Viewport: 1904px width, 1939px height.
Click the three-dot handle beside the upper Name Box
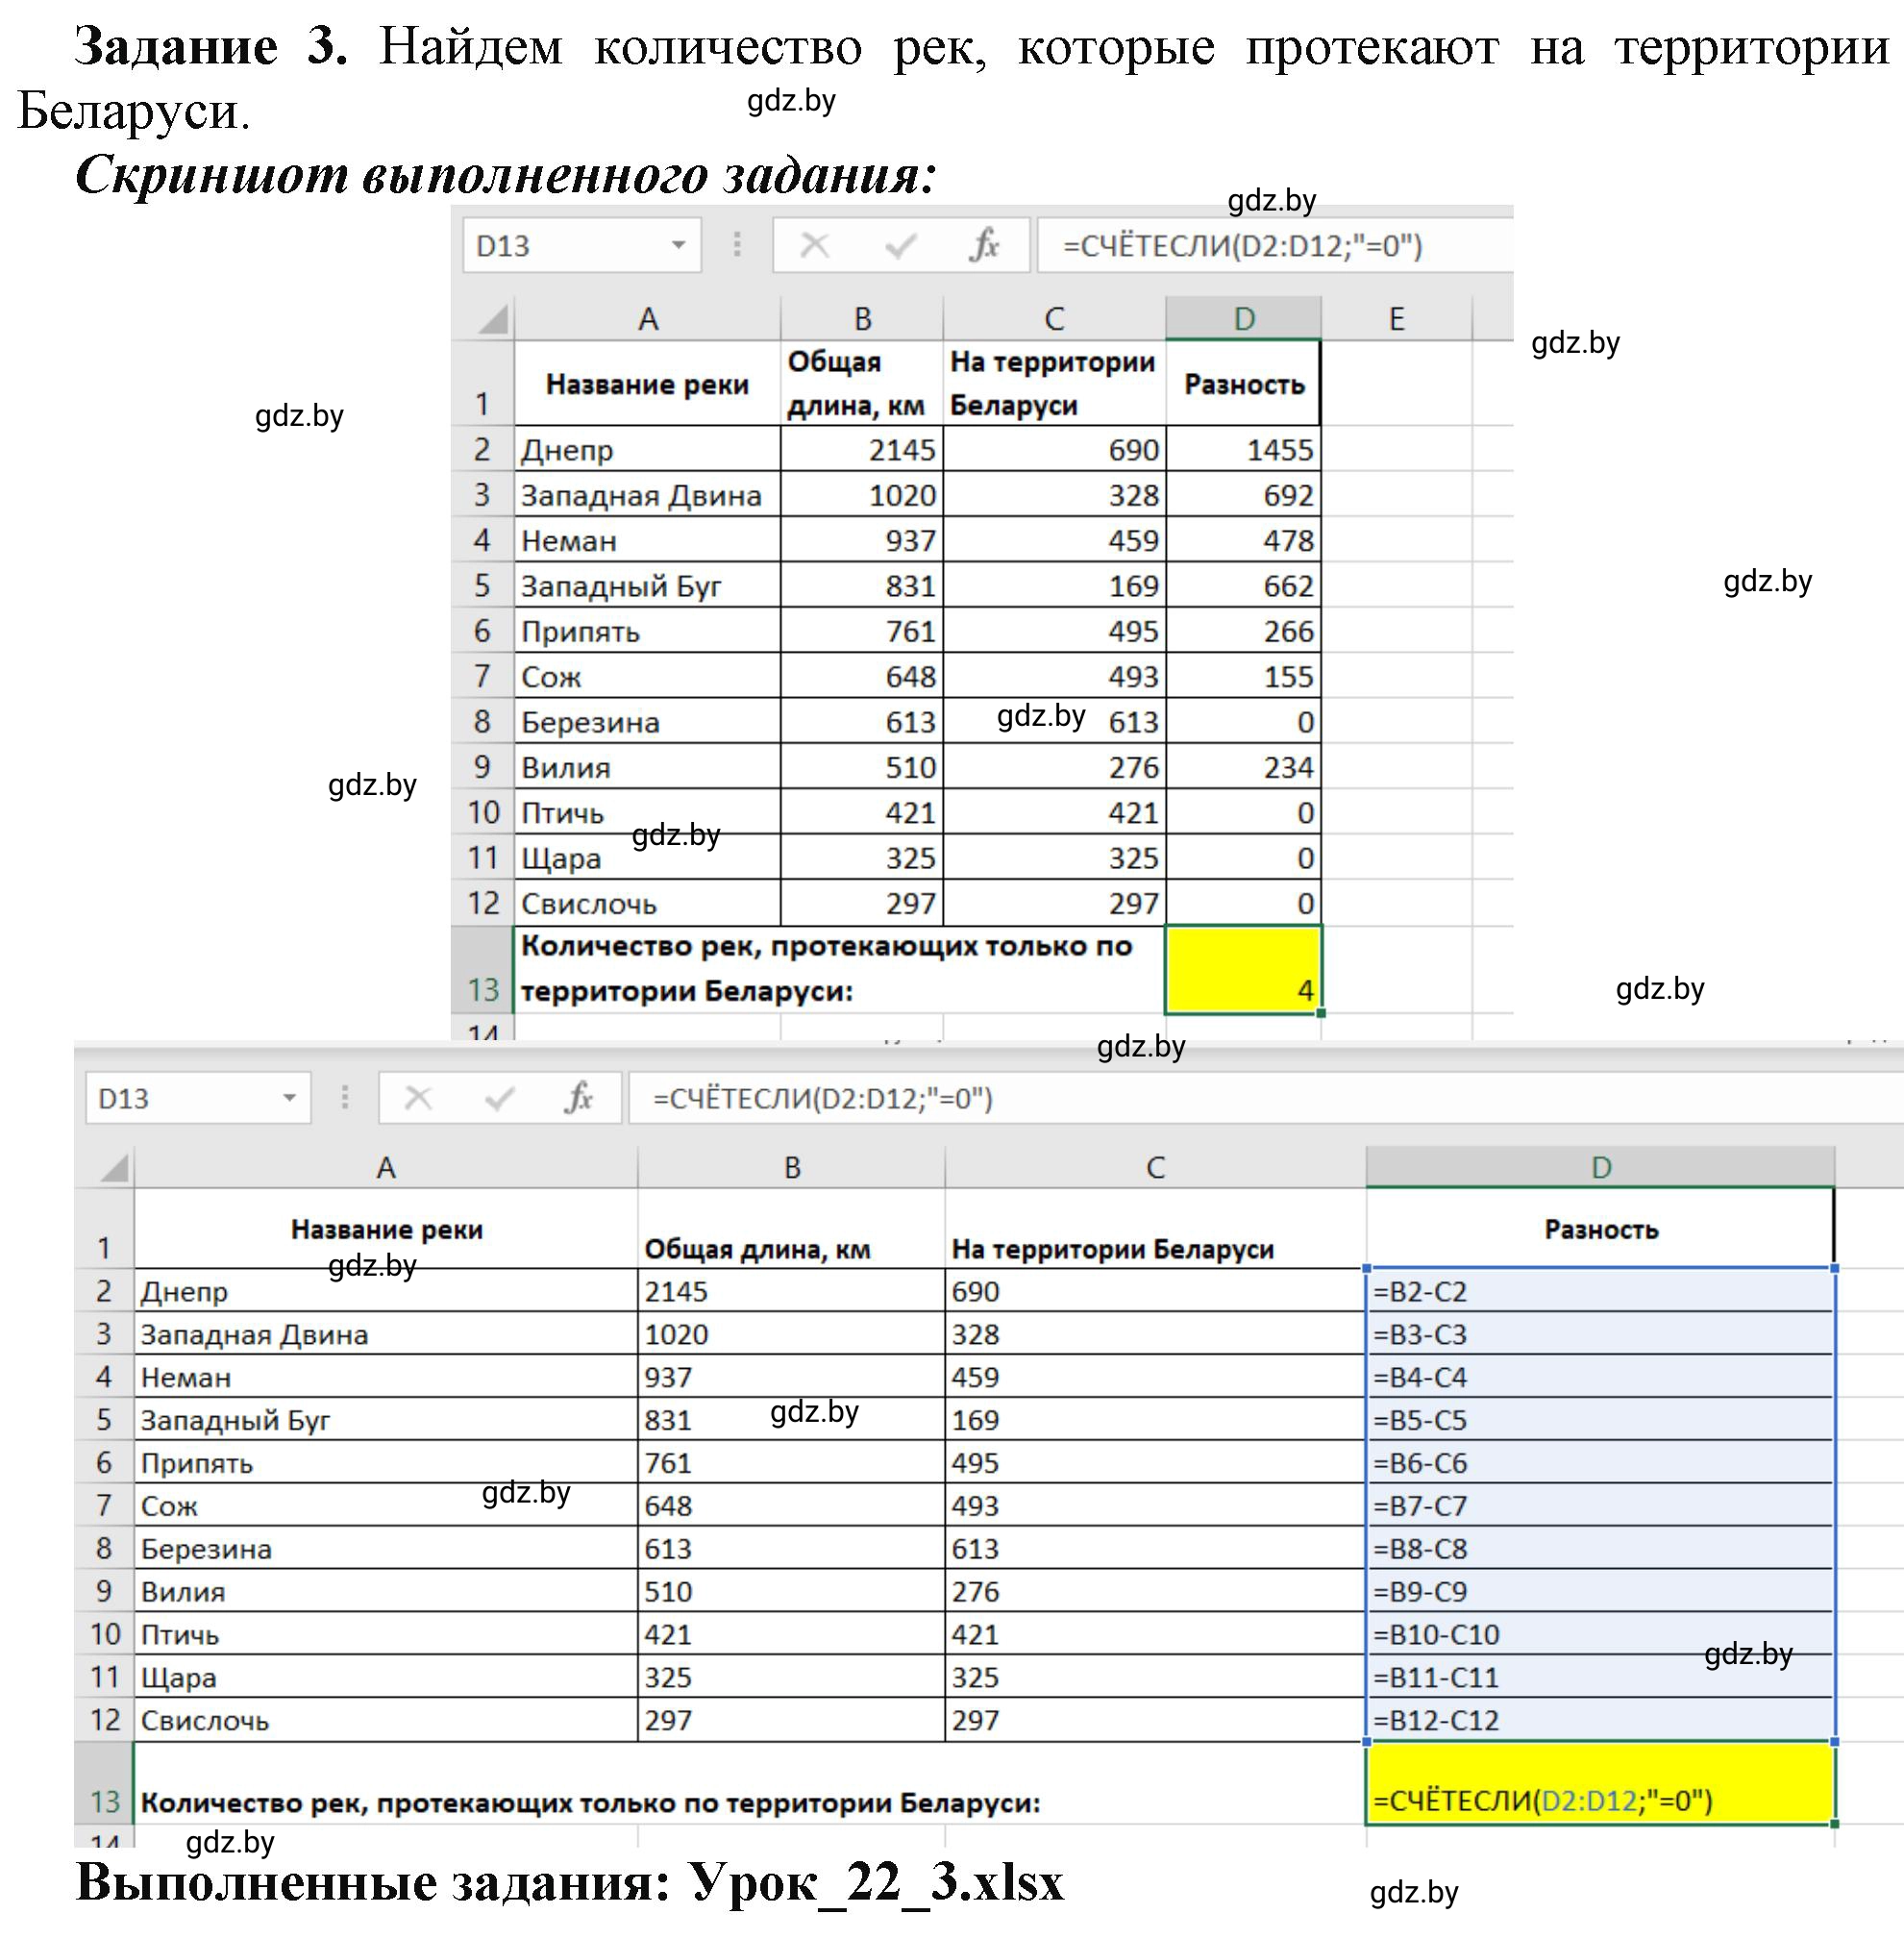pos(737,245)
